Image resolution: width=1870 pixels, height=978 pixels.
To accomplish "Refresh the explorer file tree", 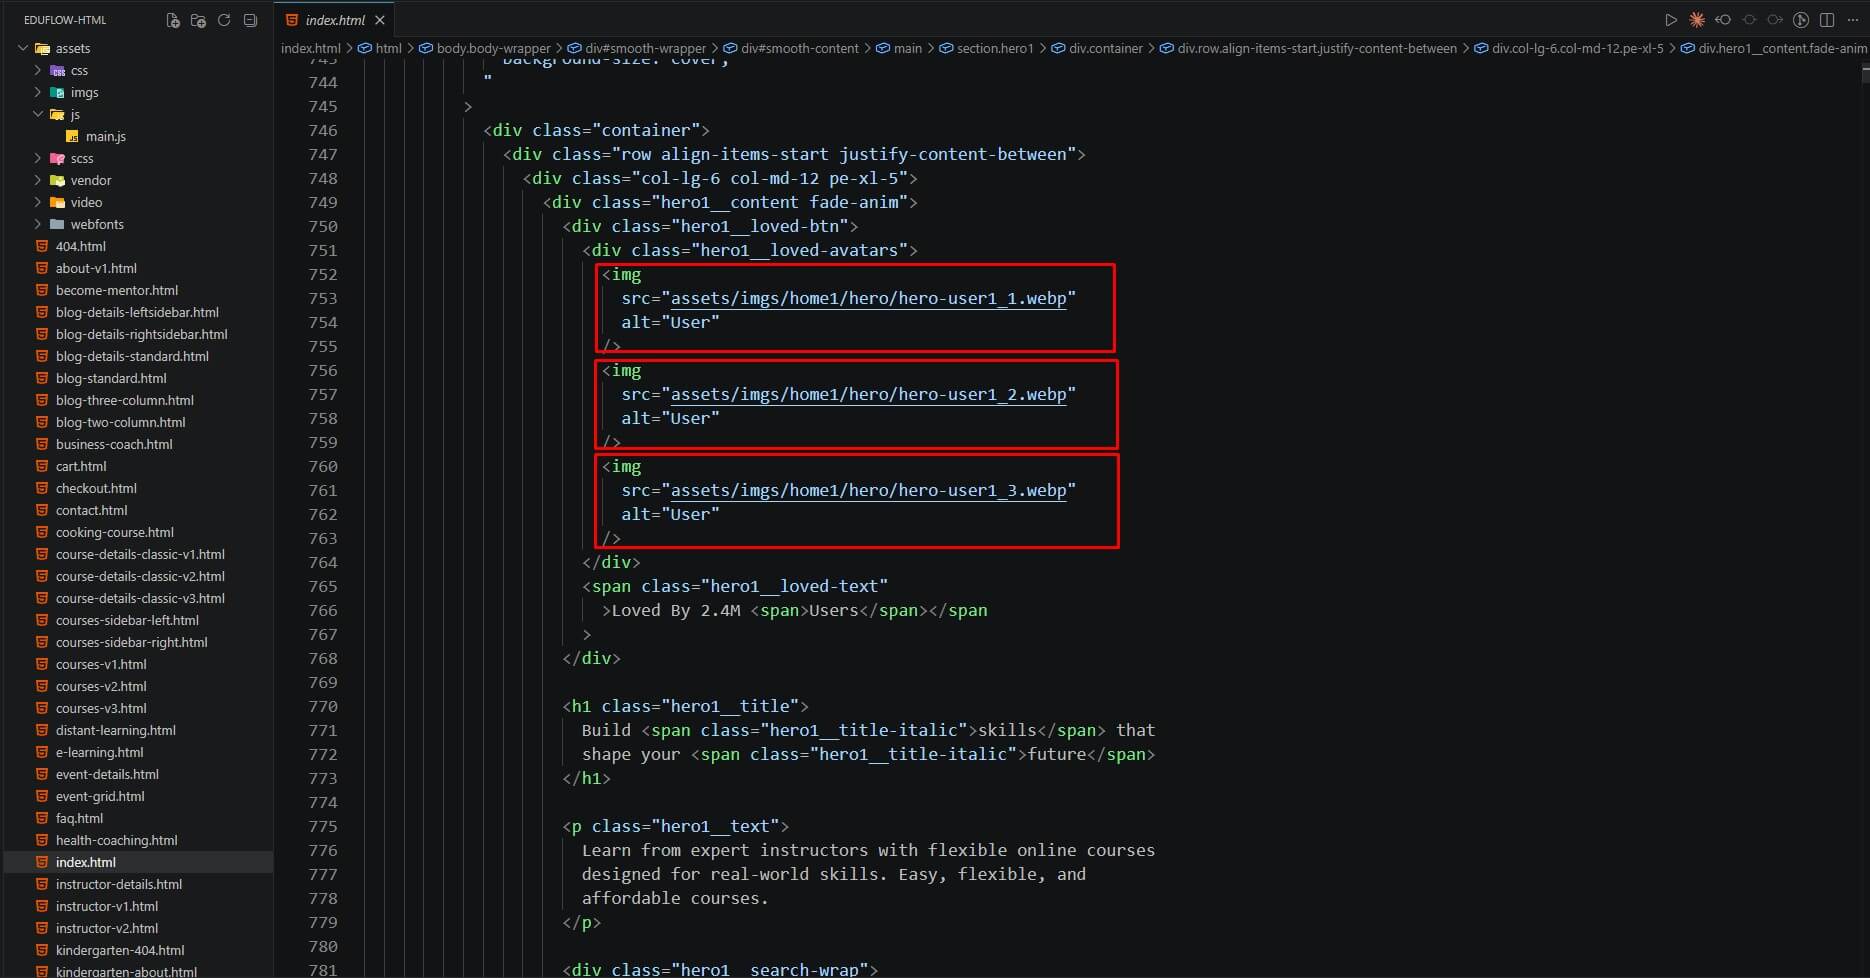I will coord(224,20).
